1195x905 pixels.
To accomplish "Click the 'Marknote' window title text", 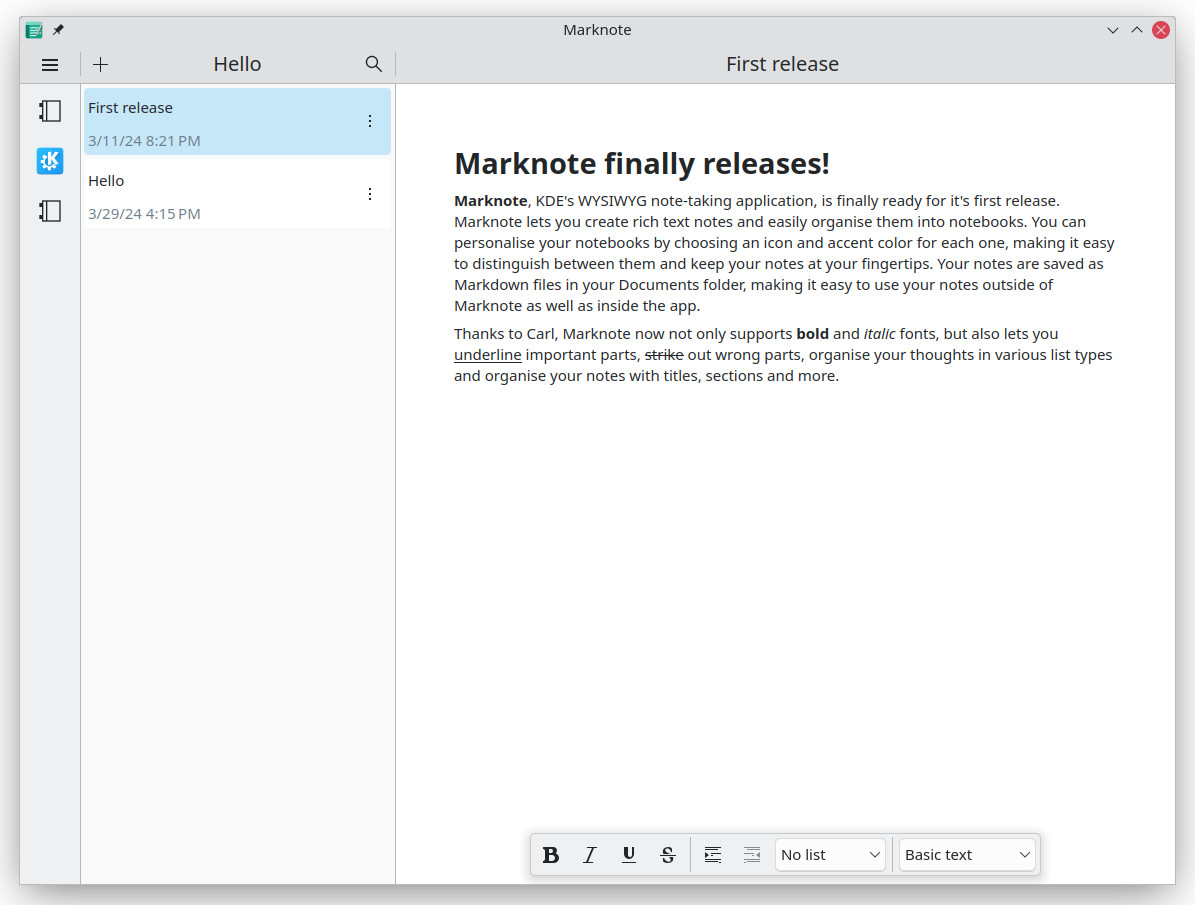I will 598,30.
